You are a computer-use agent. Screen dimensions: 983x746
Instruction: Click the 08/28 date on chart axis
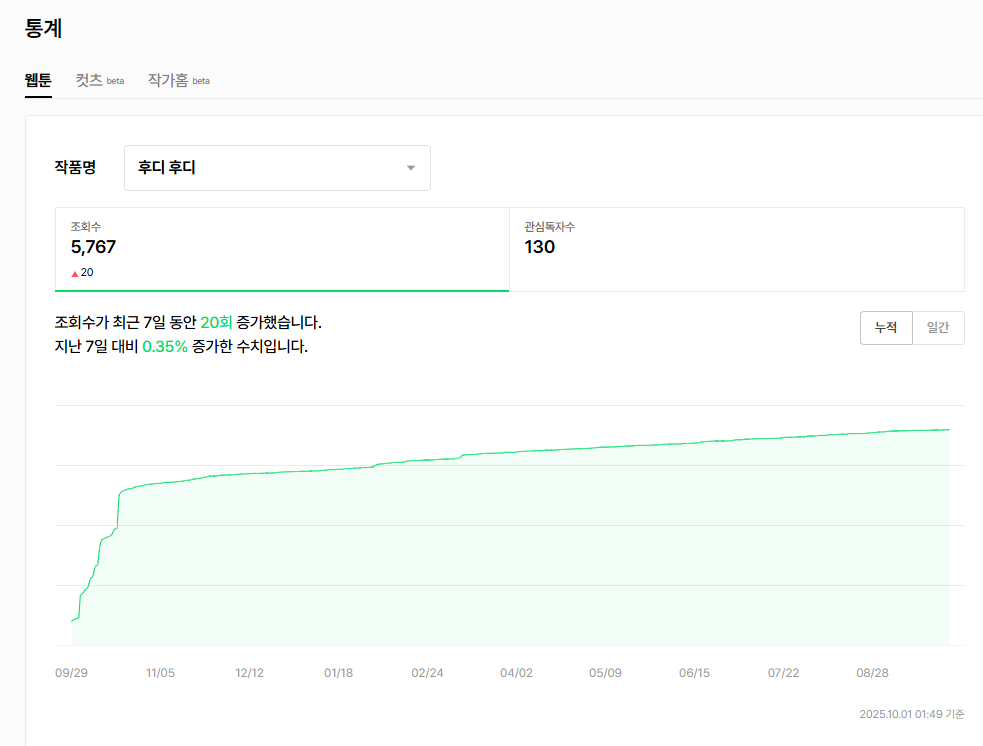(872, 673)
